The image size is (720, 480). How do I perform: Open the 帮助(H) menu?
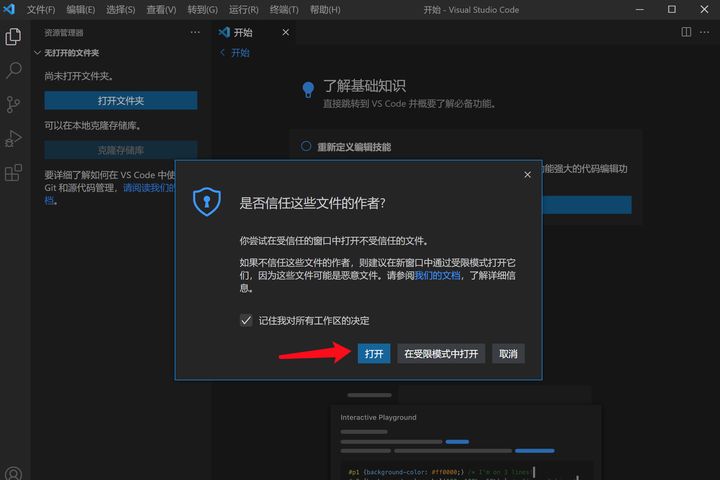(325, 10)
